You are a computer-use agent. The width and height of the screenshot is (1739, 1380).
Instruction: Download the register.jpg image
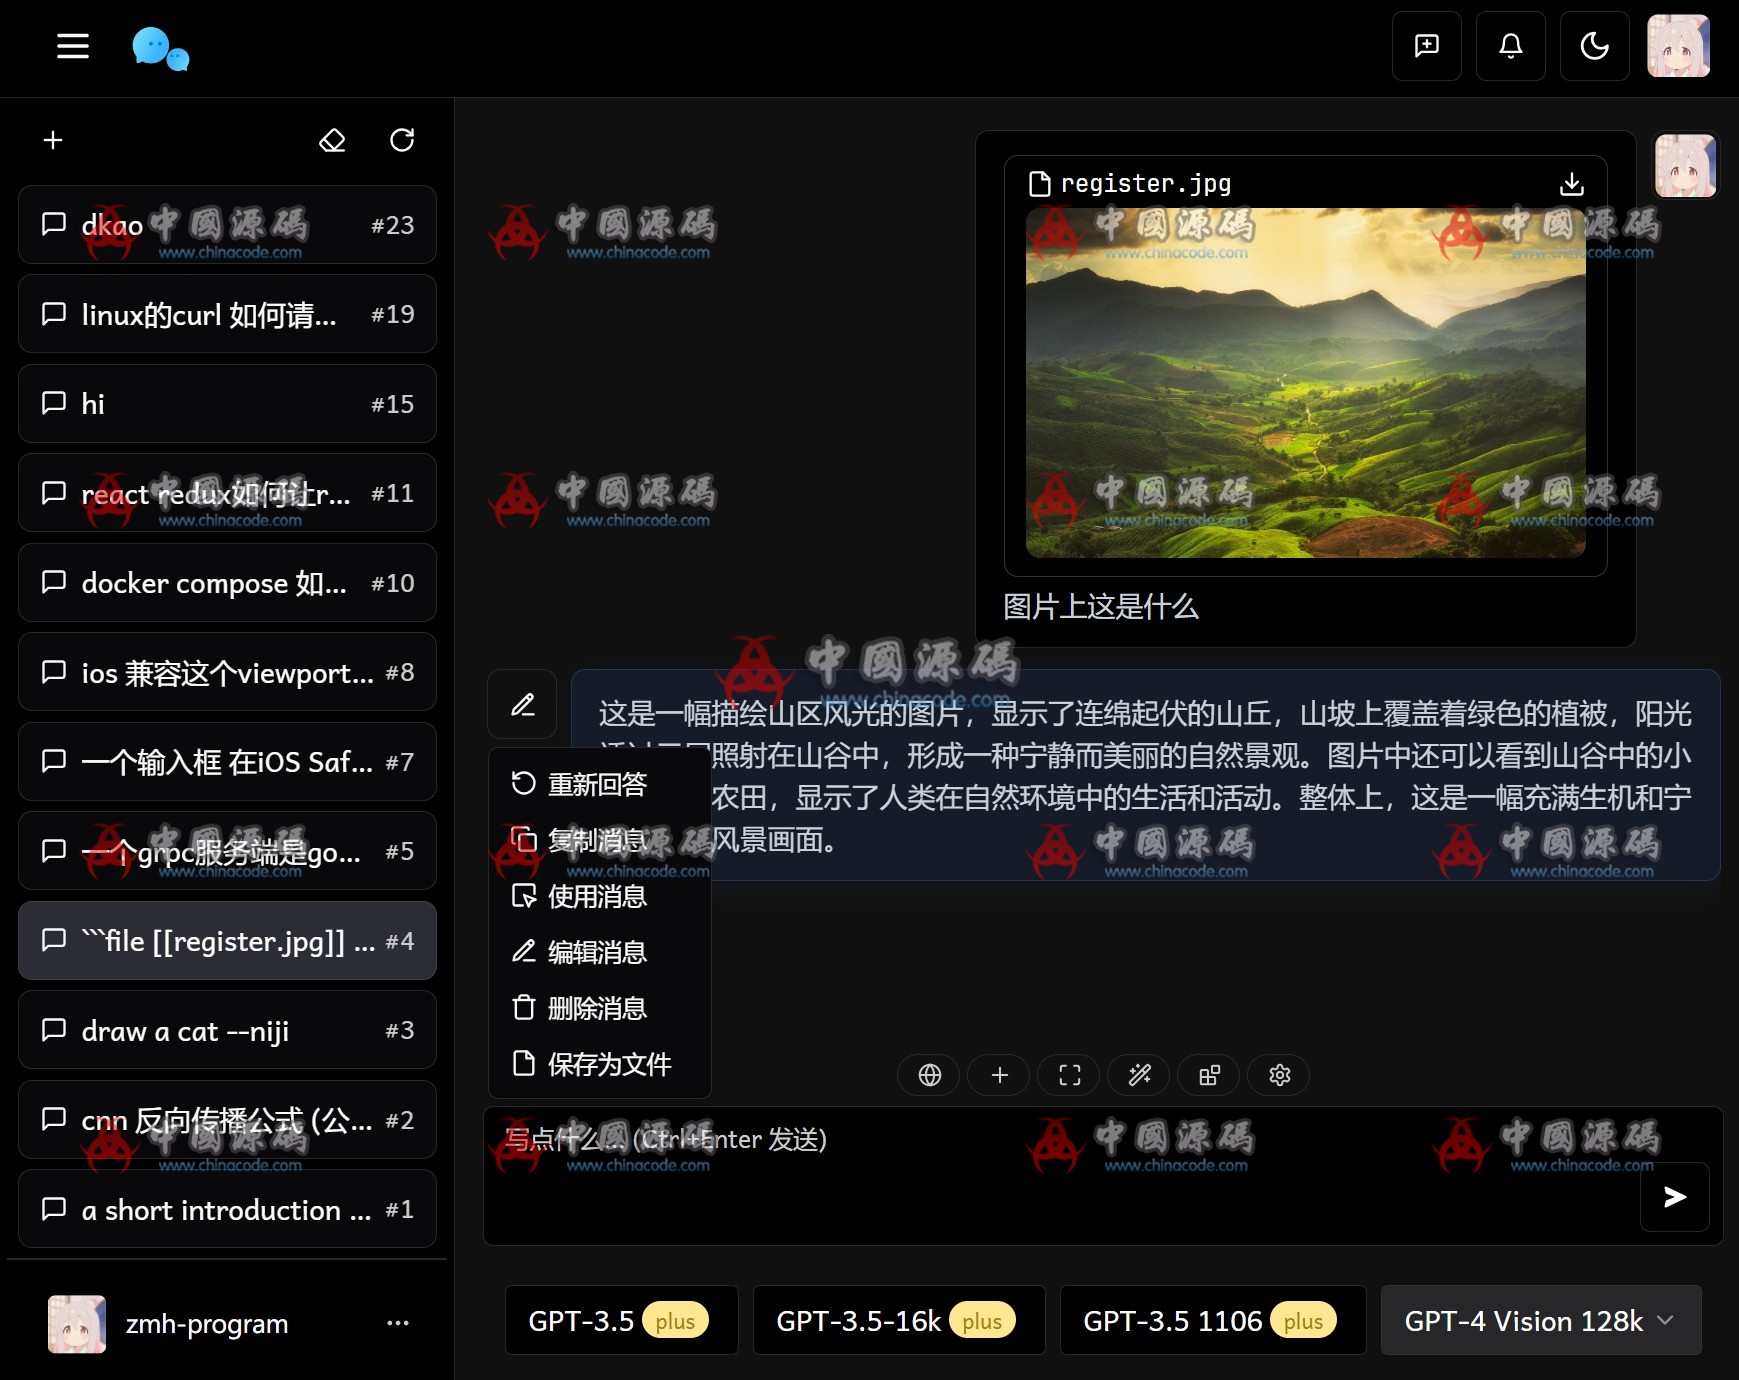(x=1571, y=183)
